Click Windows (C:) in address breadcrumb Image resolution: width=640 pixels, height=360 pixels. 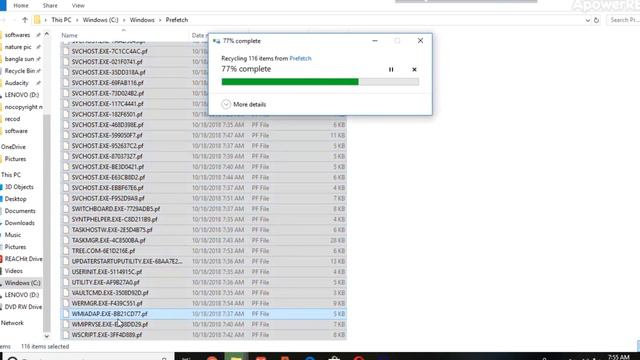coord(100,20)
